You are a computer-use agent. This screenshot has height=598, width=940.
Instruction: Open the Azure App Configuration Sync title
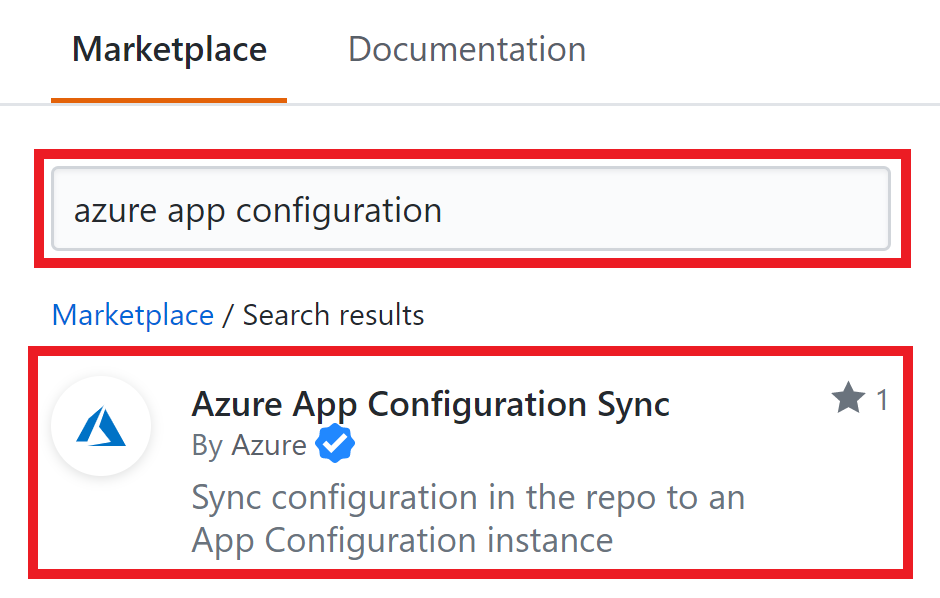[430, 404]
